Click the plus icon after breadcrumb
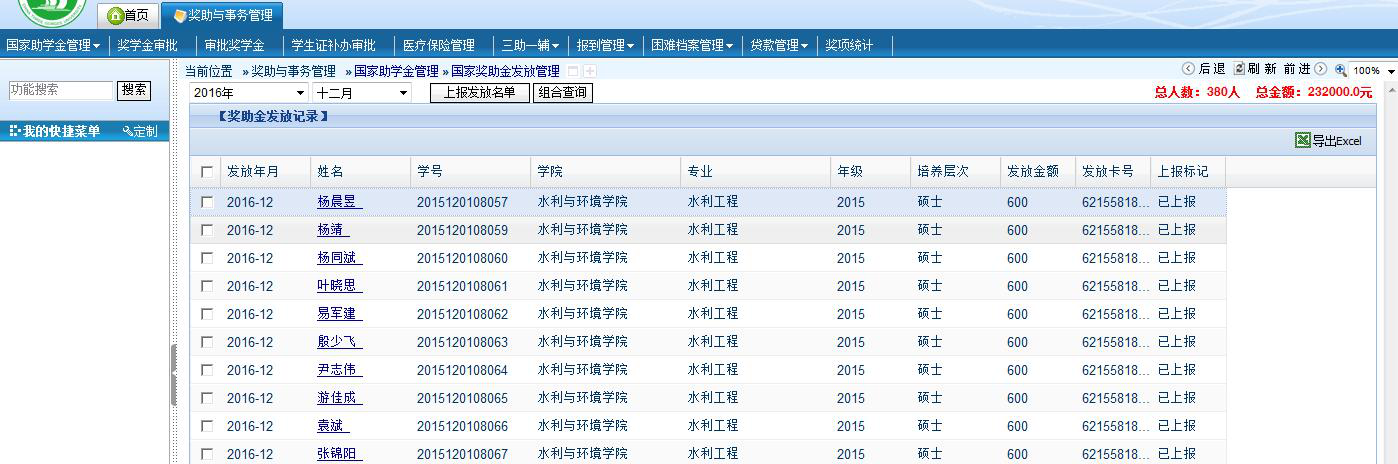 click(590, 71)
